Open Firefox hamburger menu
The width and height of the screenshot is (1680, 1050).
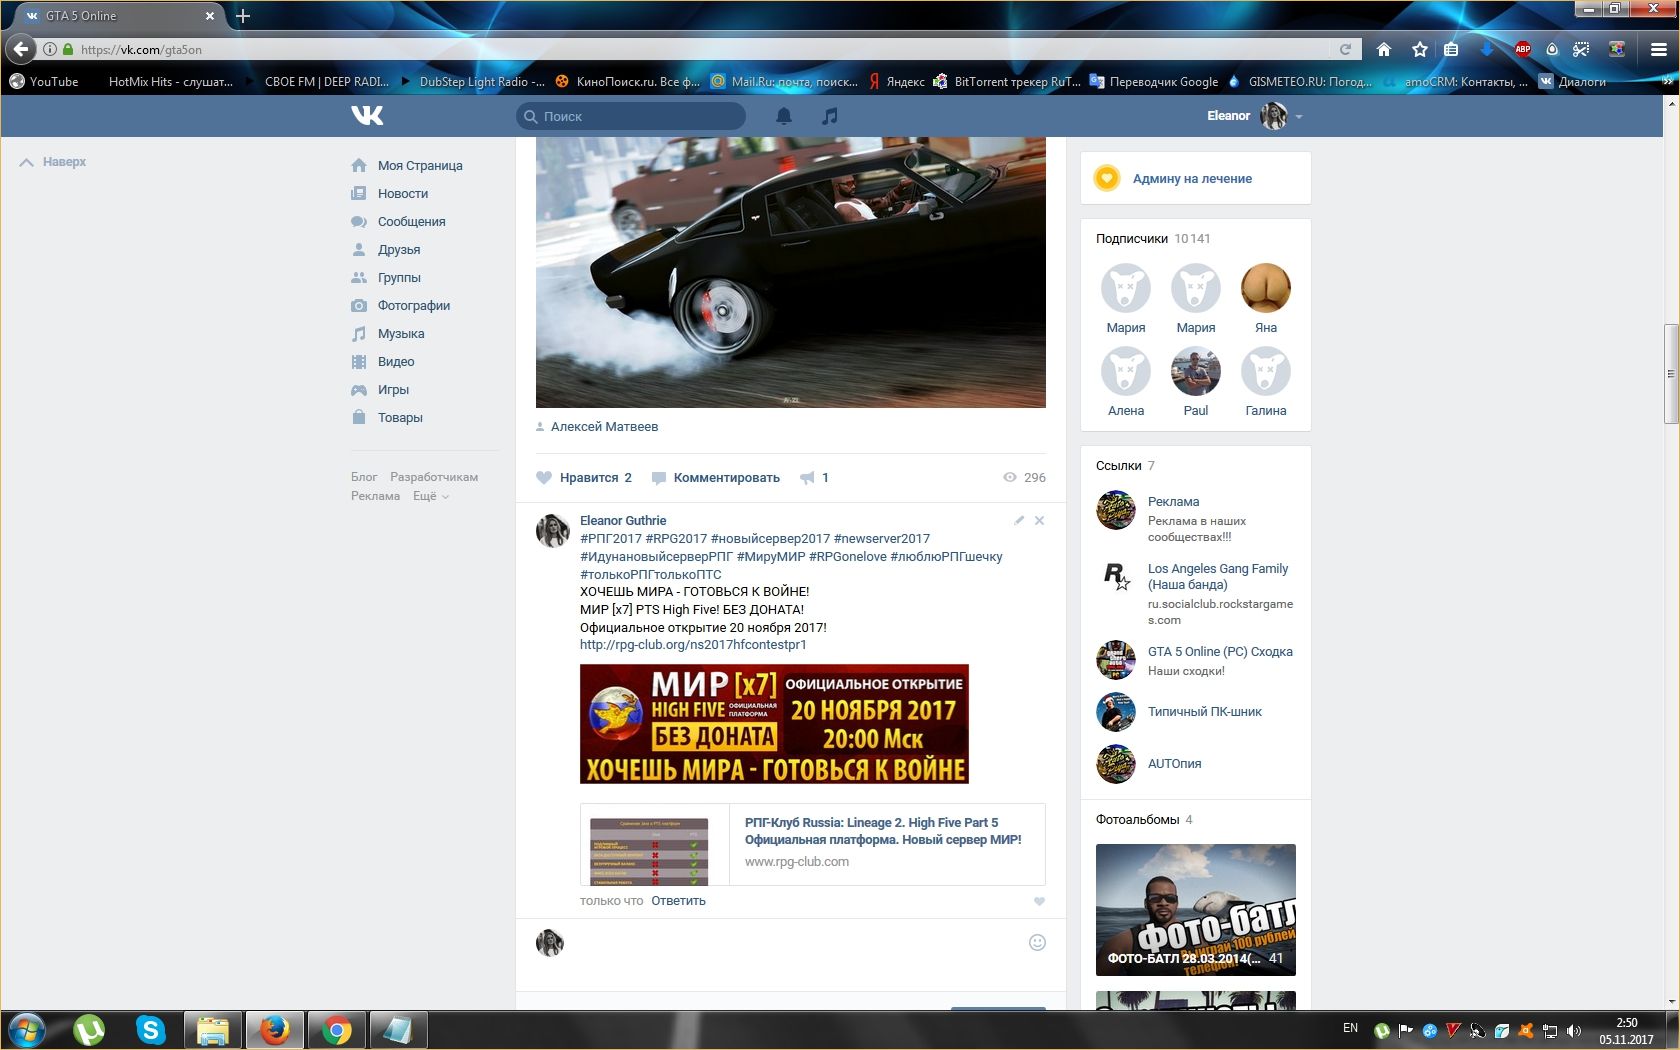pyautogui.click(x=1658, y=49)
